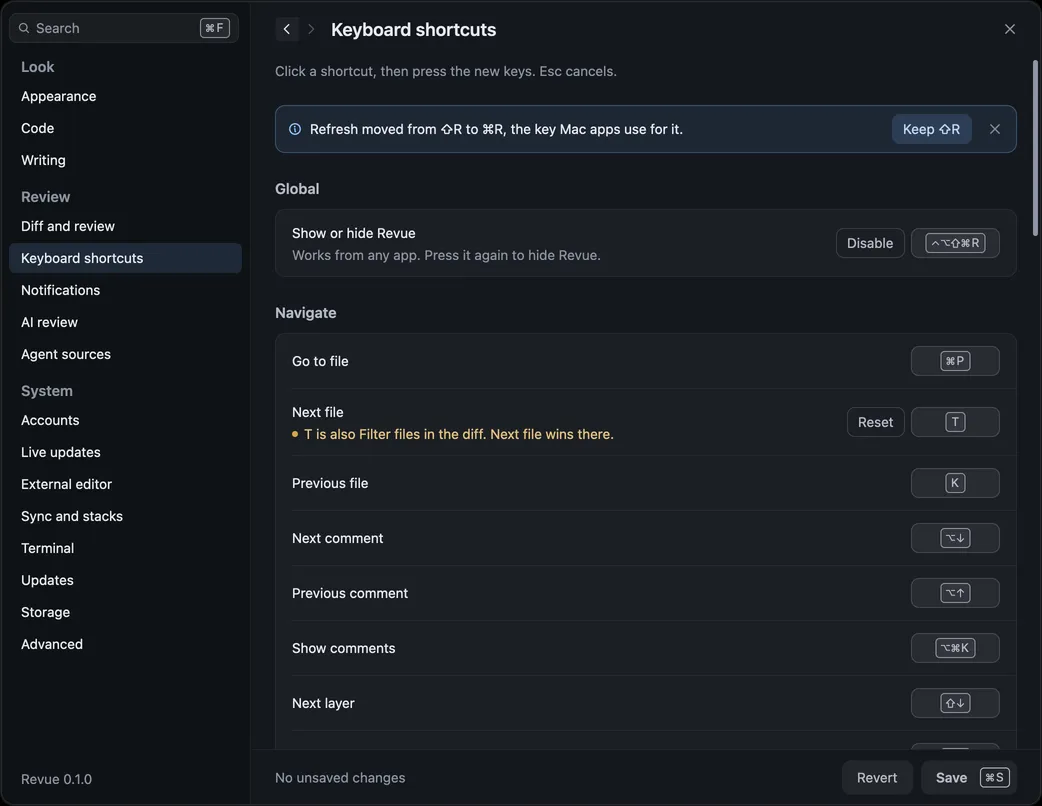The image size is (1042, 806).
Task: Click the Next file conflict warning text
Action: pos(459,434)
